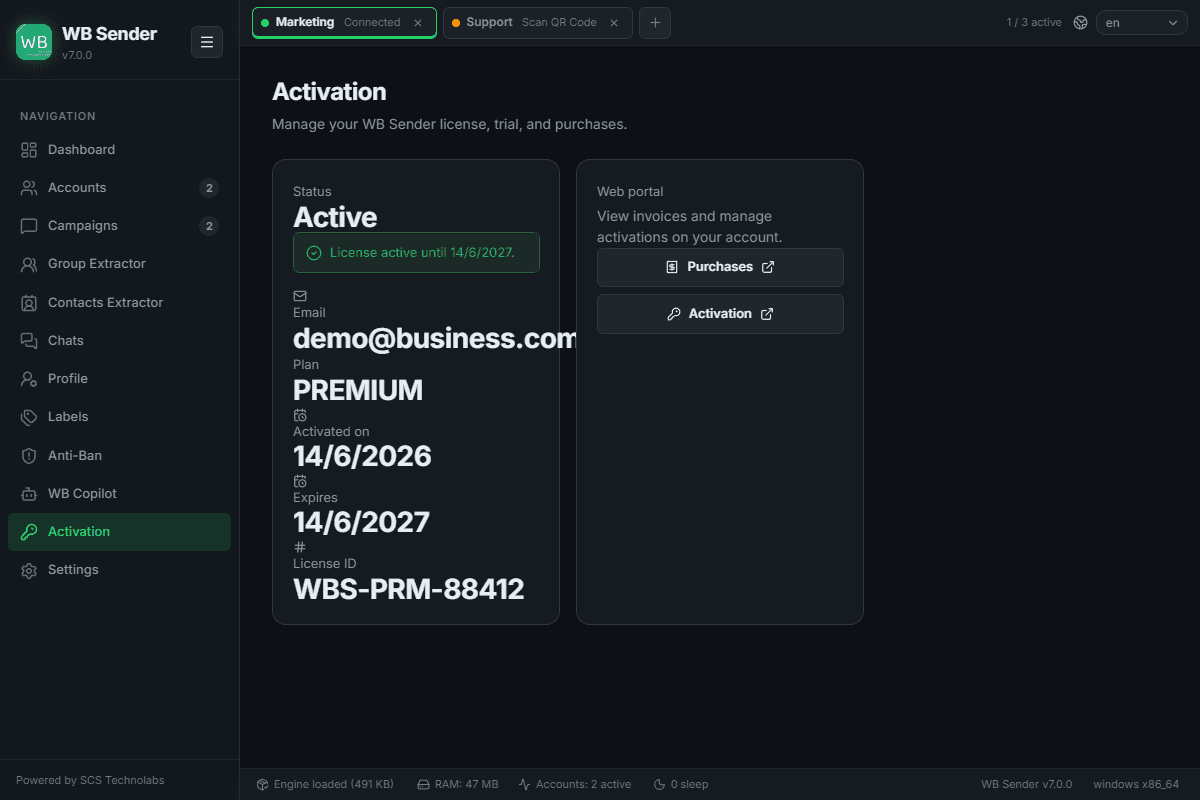This screenshot has height=800, width=1200.
Task: Click the globe language icon
Action: click(x=1080, y=22)
